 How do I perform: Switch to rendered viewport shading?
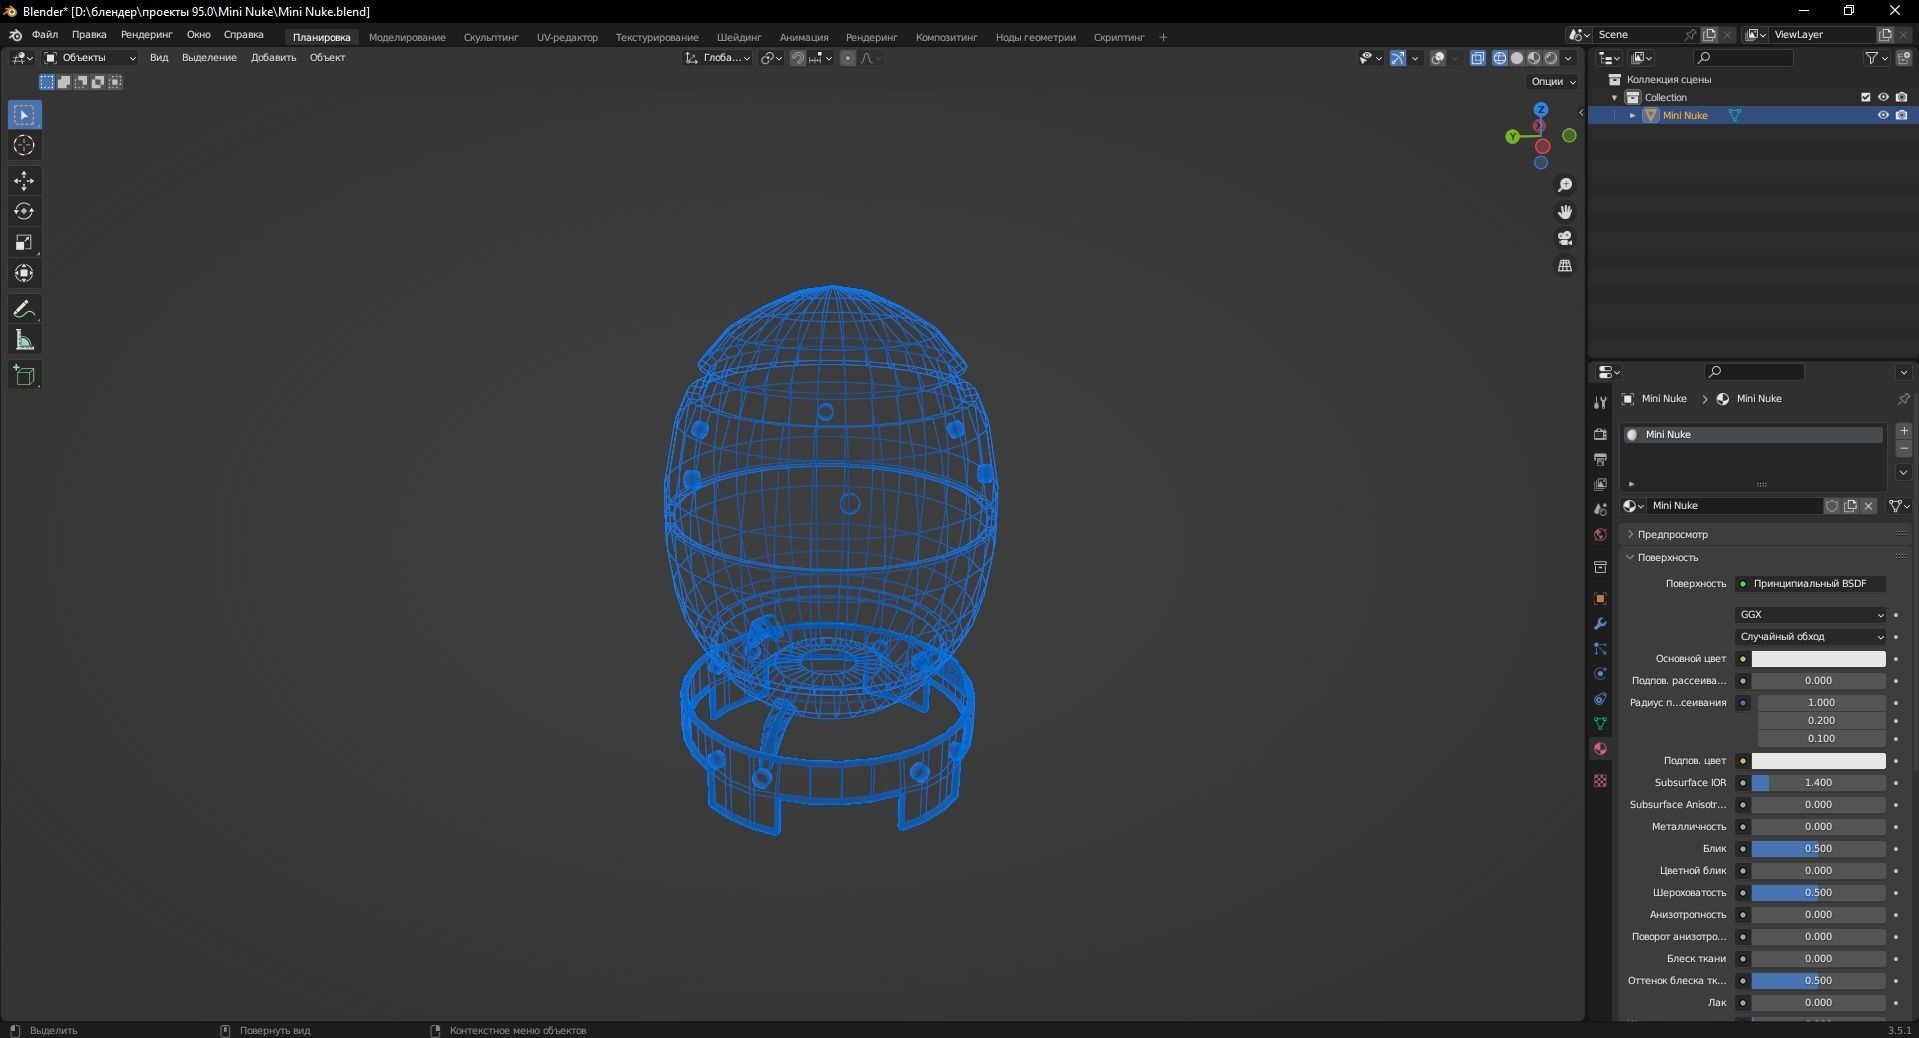point(1551,58)
